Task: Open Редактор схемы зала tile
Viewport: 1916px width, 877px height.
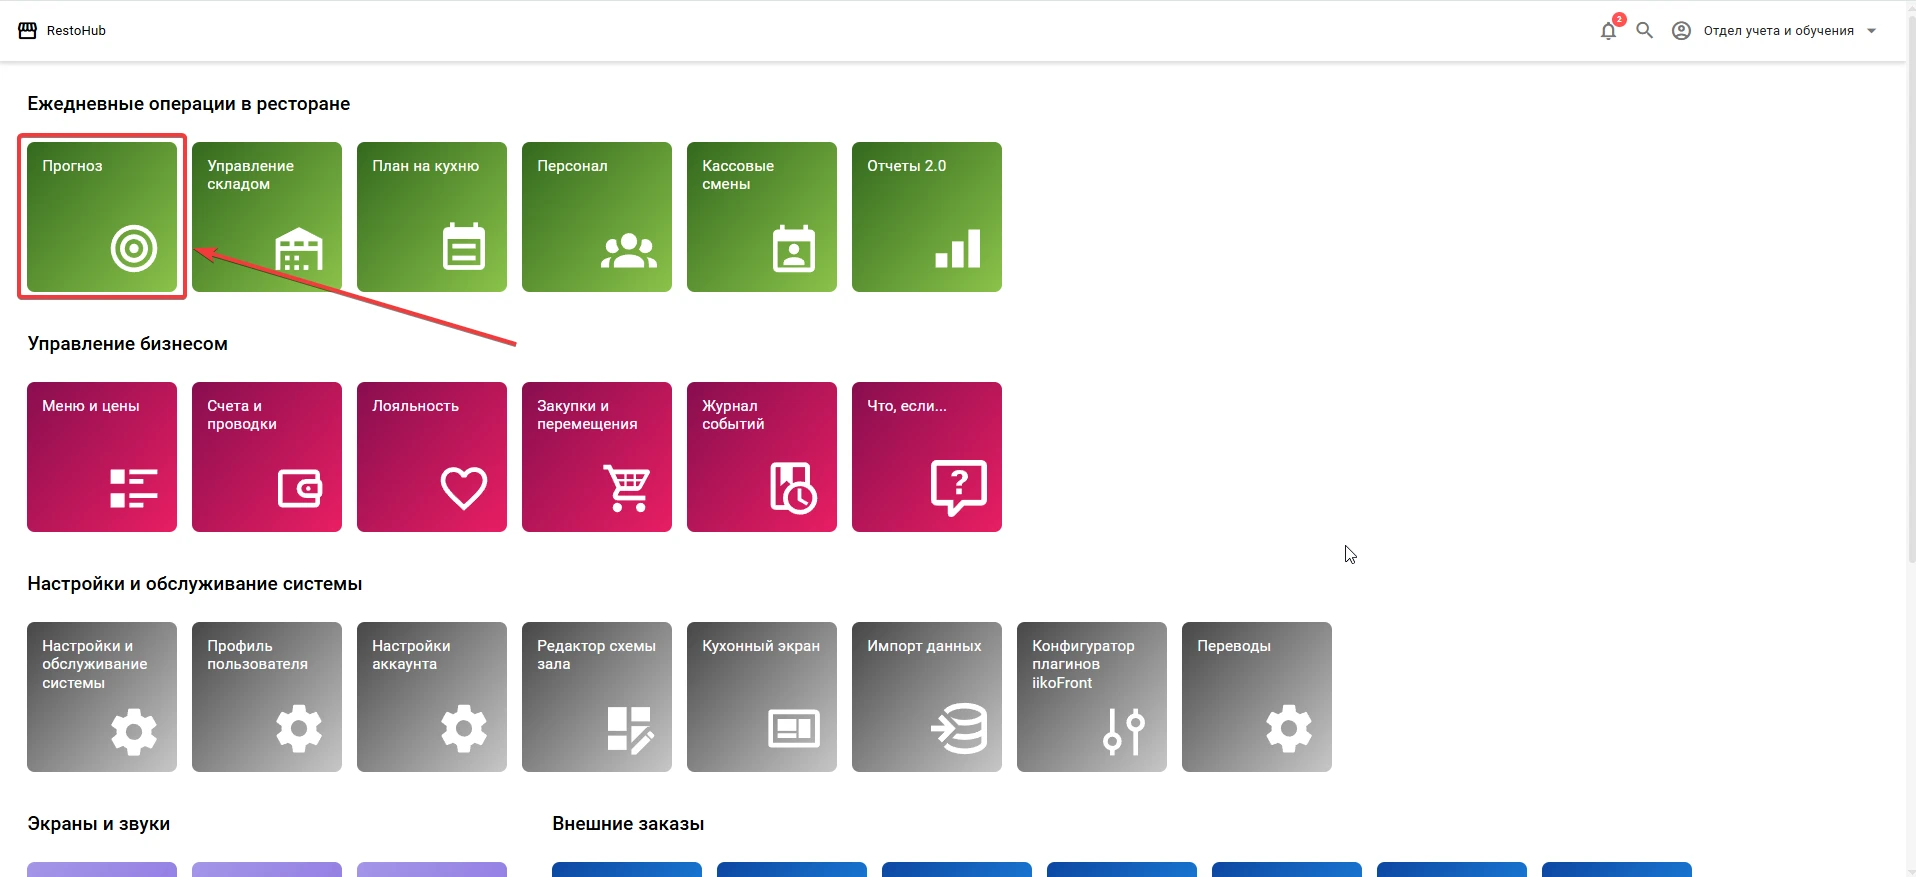Action: [x=597, y=697]
